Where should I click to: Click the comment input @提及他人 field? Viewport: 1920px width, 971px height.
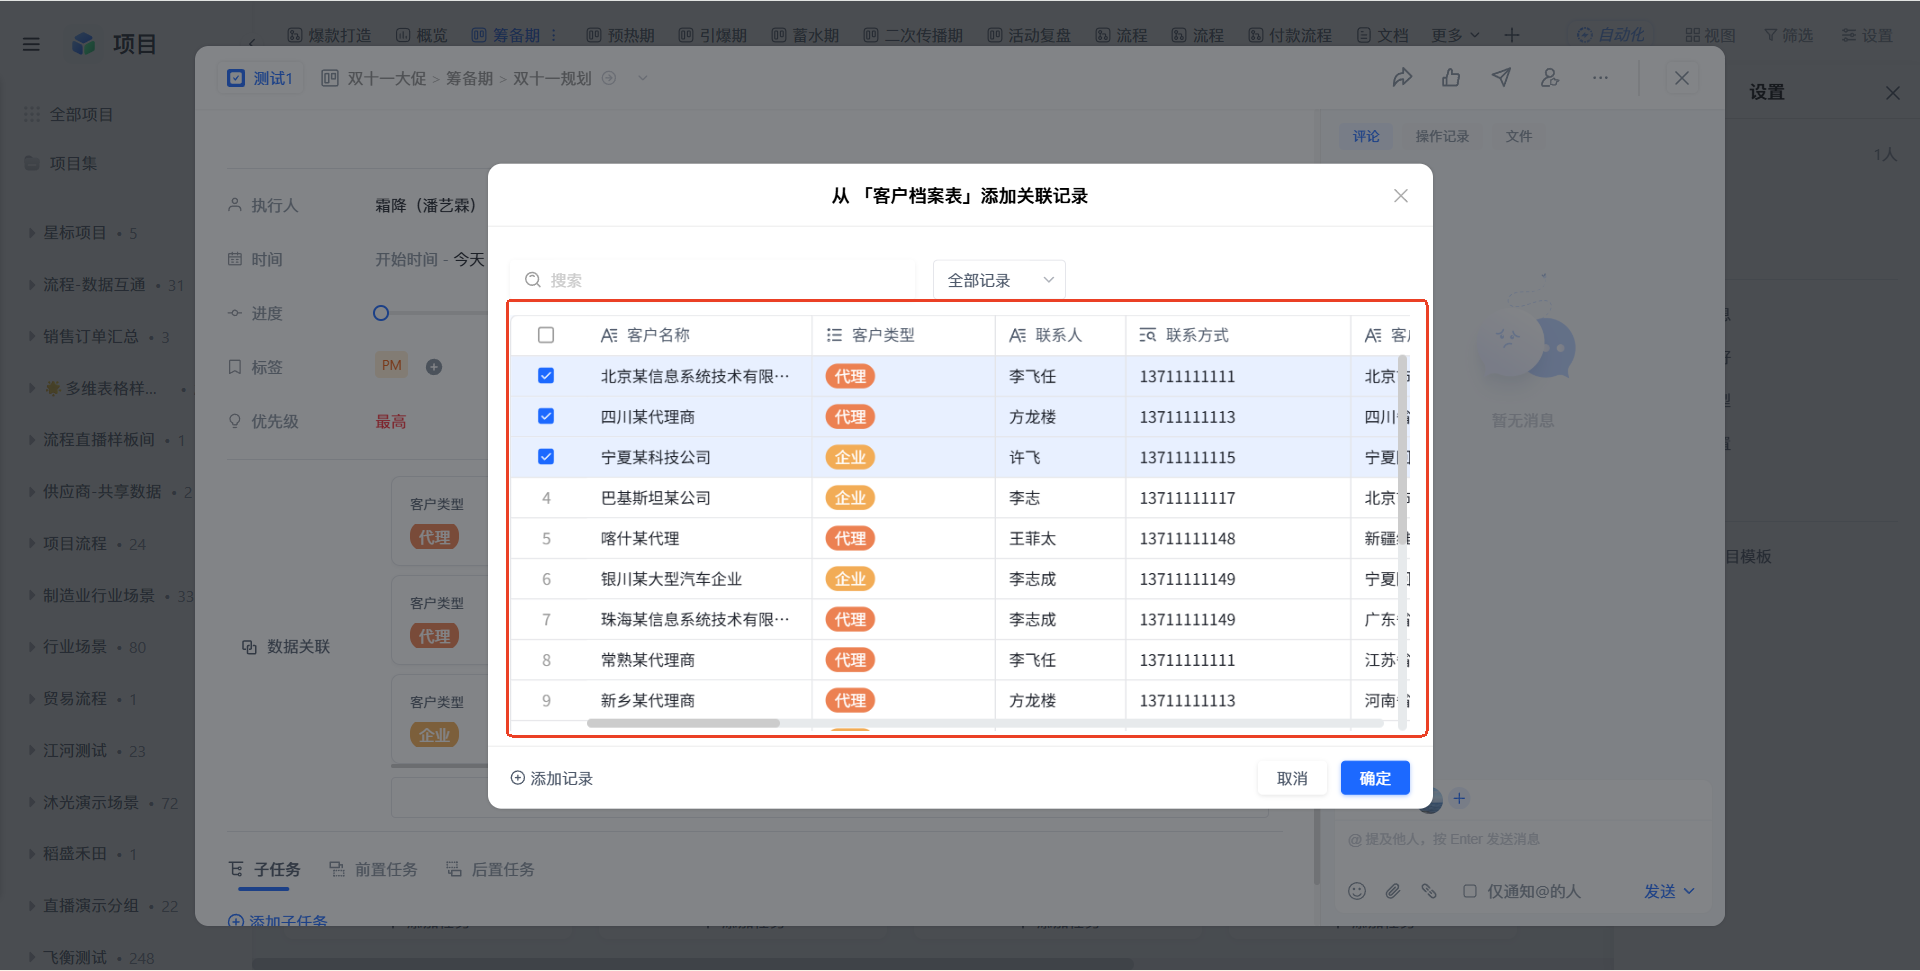(x=1523, y=839)
